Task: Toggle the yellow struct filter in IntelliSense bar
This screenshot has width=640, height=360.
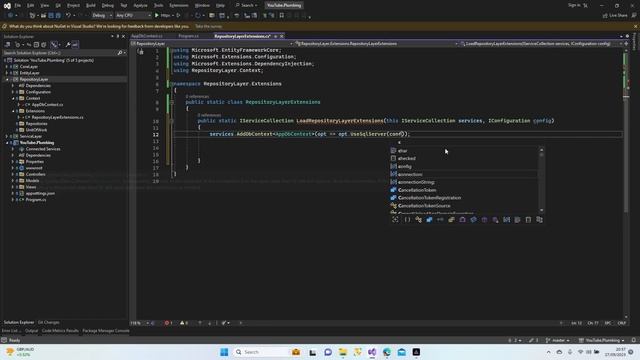Action: click(x=451, y=220)
